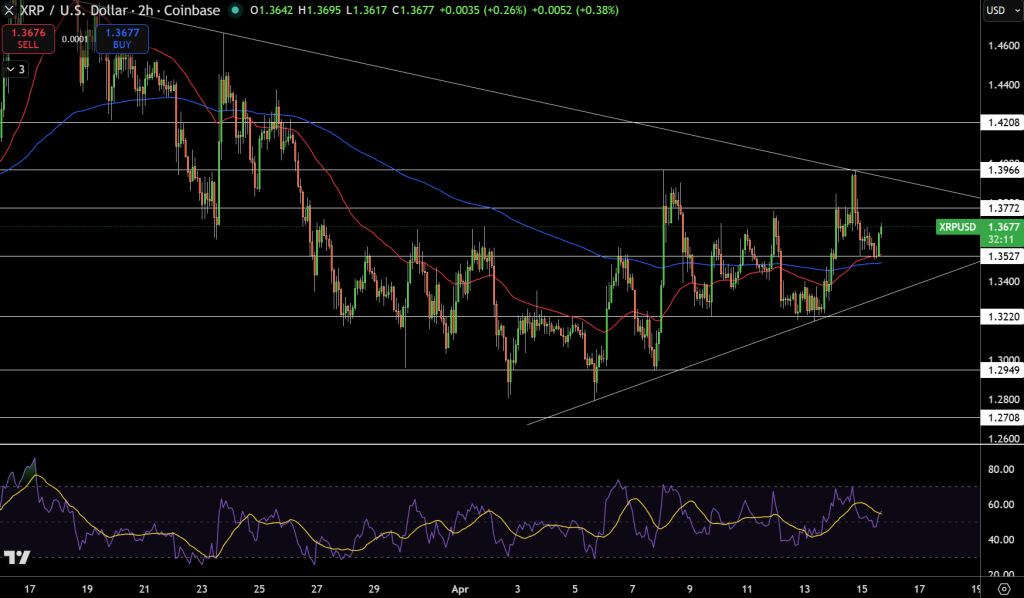Viewport: 1024px width, 598px height.
Task: Collapse the trading panel with the 3 chevron
Action: point(15,68)
